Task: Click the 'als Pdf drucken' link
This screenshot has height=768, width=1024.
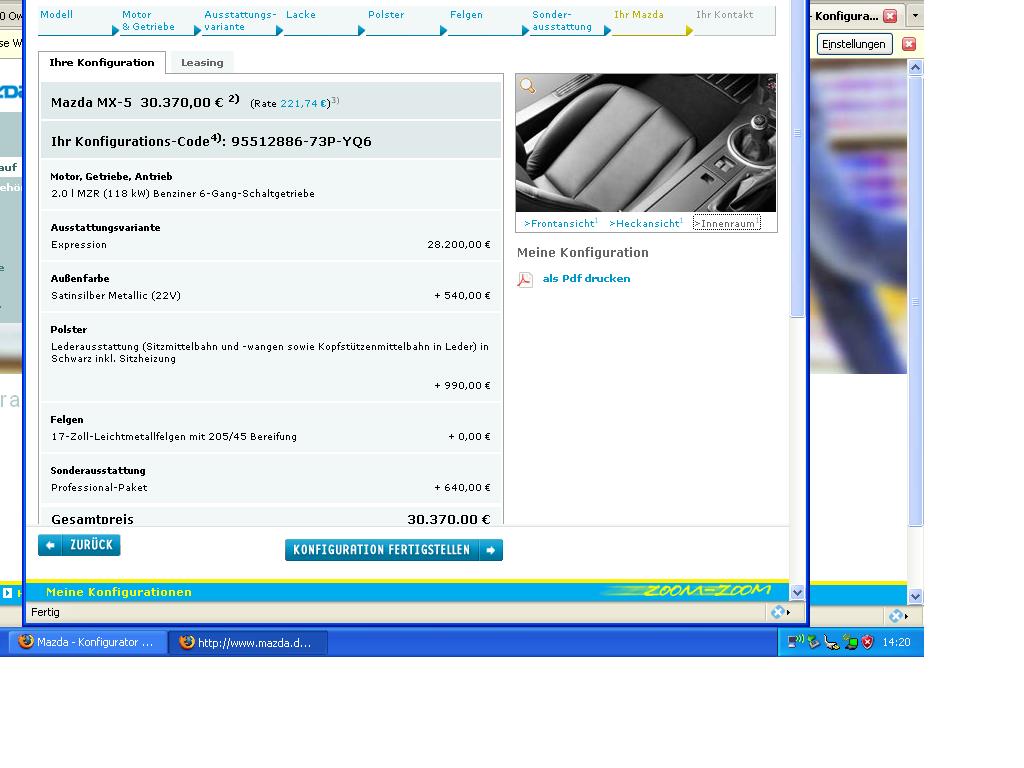Action: 586,279
